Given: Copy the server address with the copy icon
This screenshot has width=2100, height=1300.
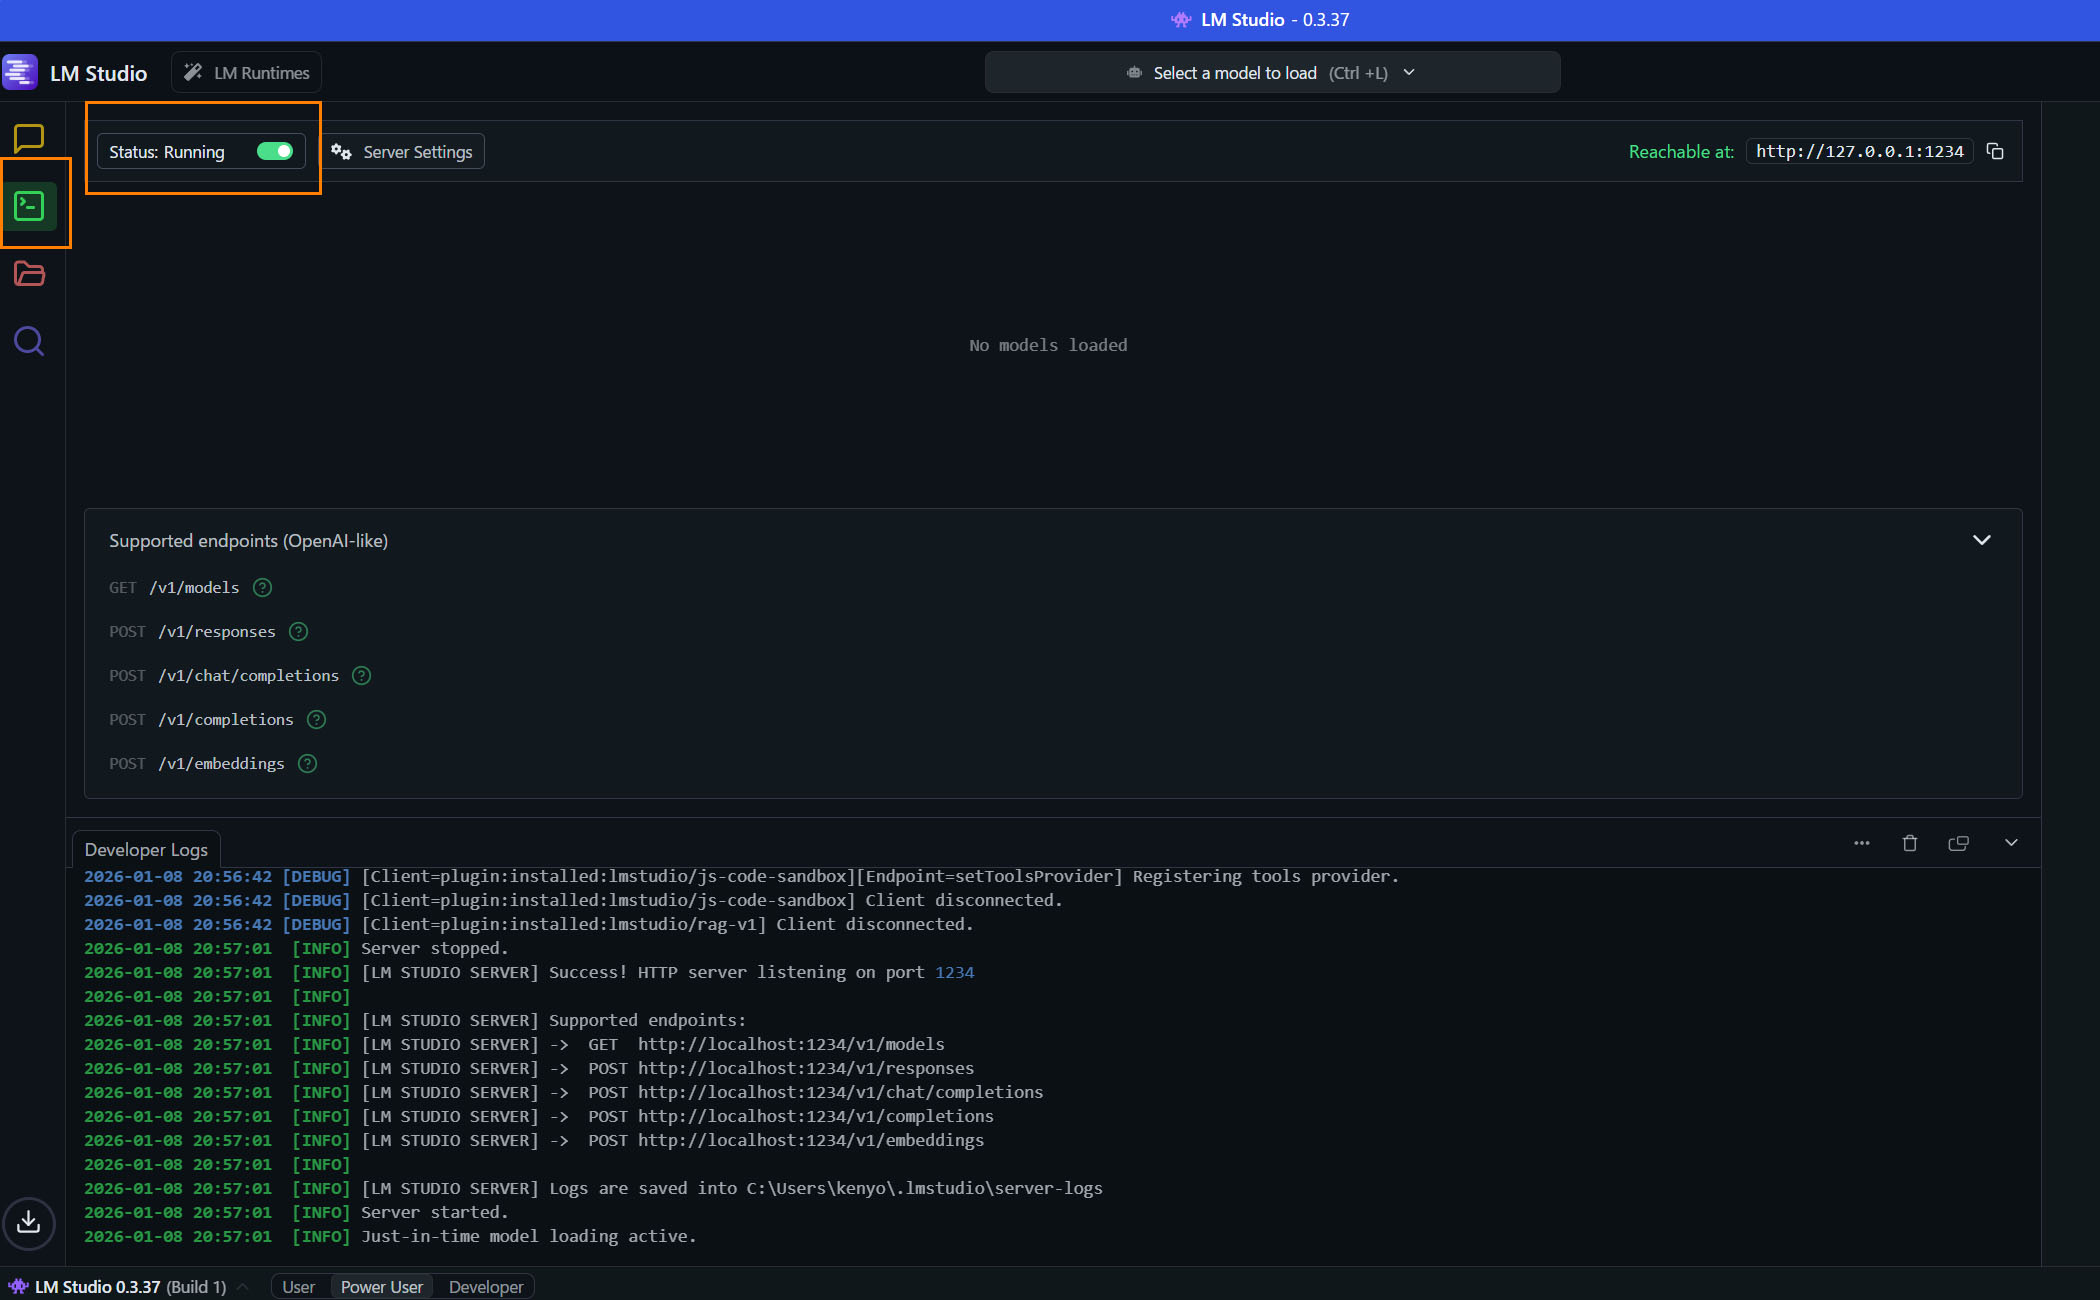Looking at the screenshot, I should [1995, 151].
